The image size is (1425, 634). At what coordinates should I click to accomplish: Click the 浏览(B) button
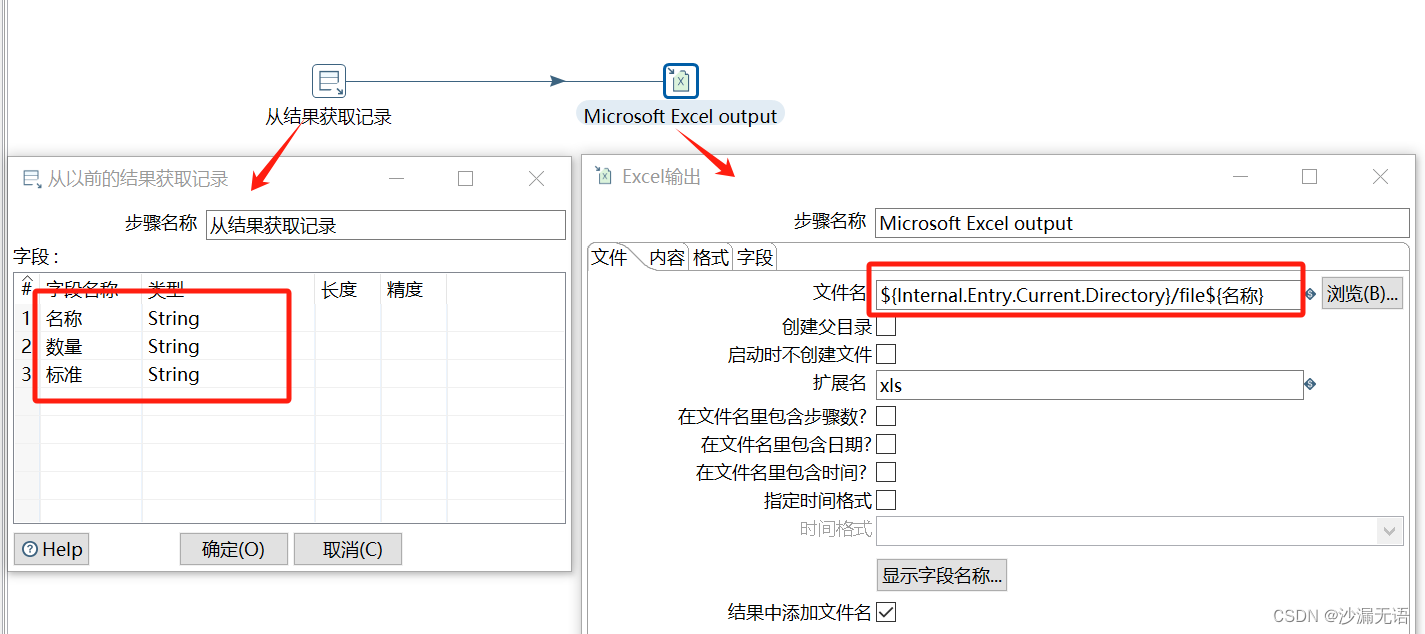[x=1362, y=293]
